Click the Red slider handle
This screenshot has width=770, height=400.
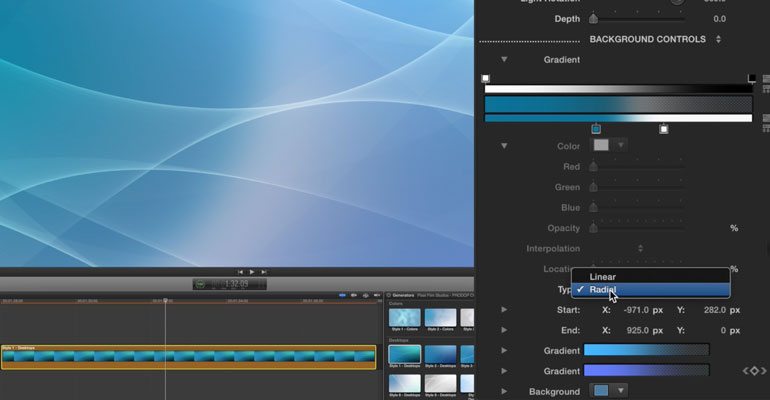point(594,166)
